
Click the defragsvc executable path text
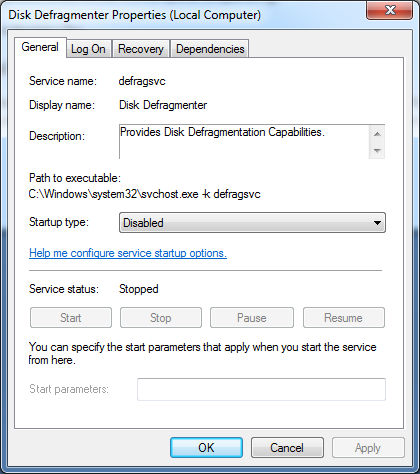(144, 194)
